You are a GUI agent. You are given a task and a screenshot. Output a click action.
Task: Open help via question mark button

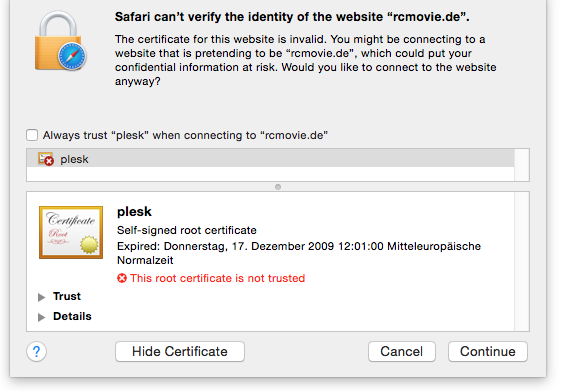point(37,351)
